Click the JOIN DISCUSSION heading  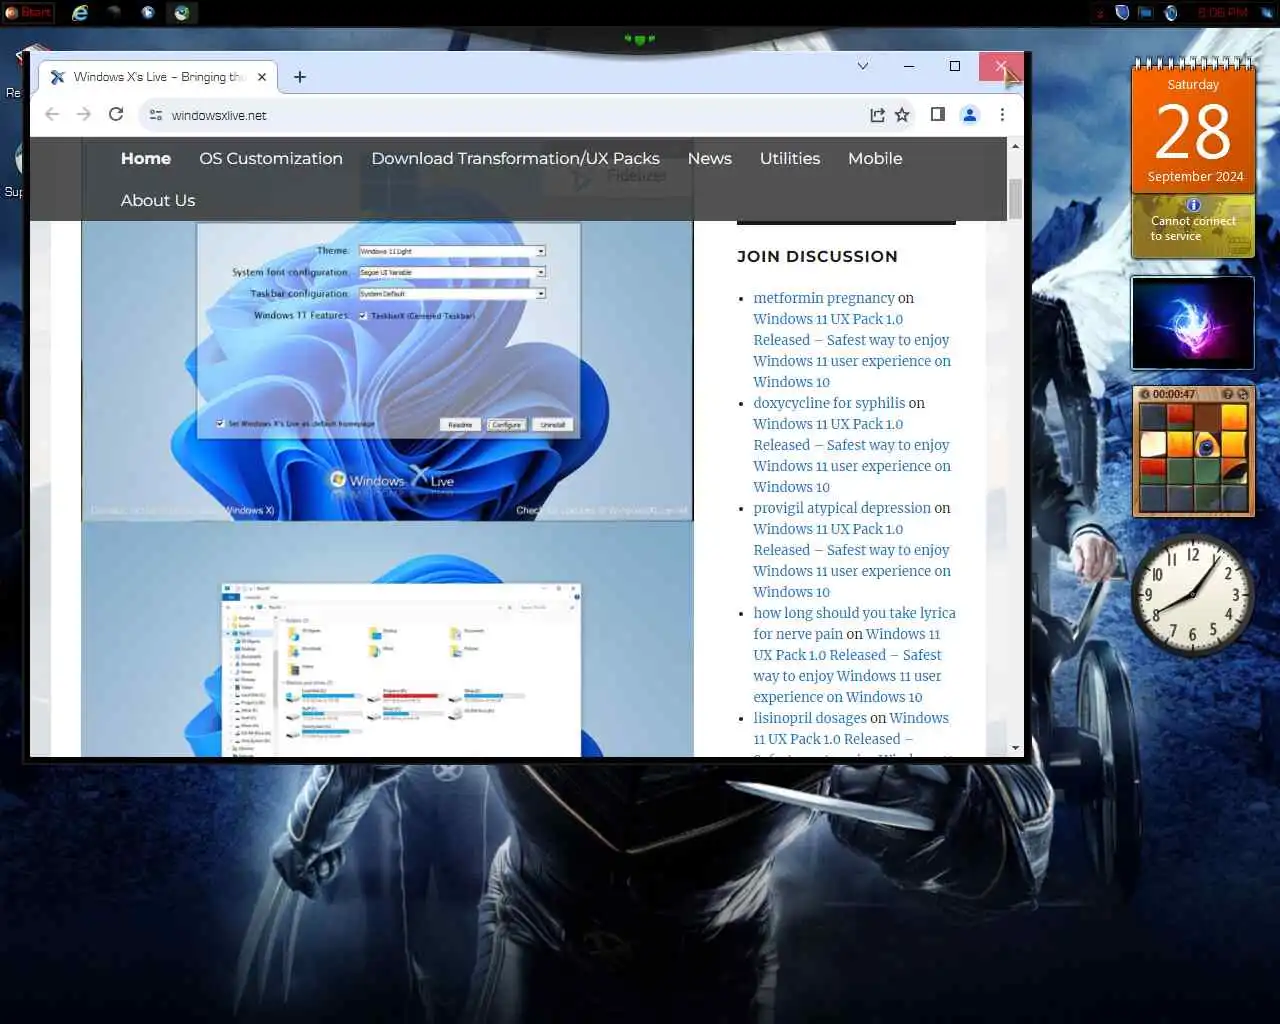click(817, 256)
